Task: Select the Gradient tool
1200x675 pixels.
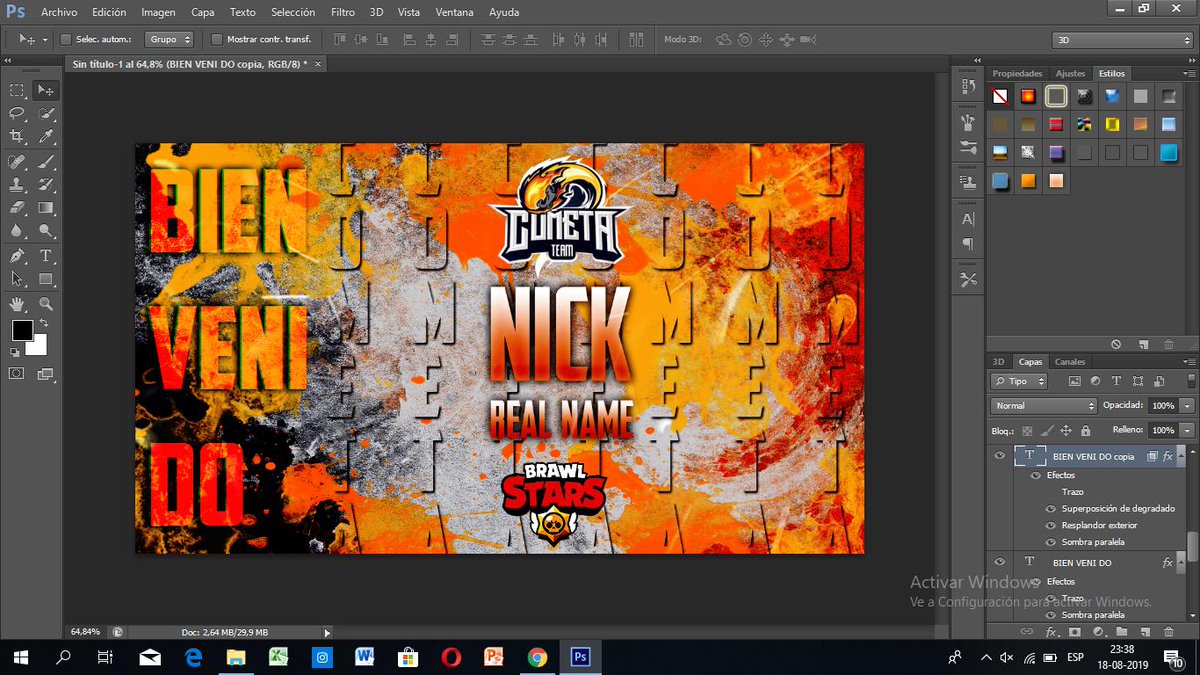Action: click(46, 208)
